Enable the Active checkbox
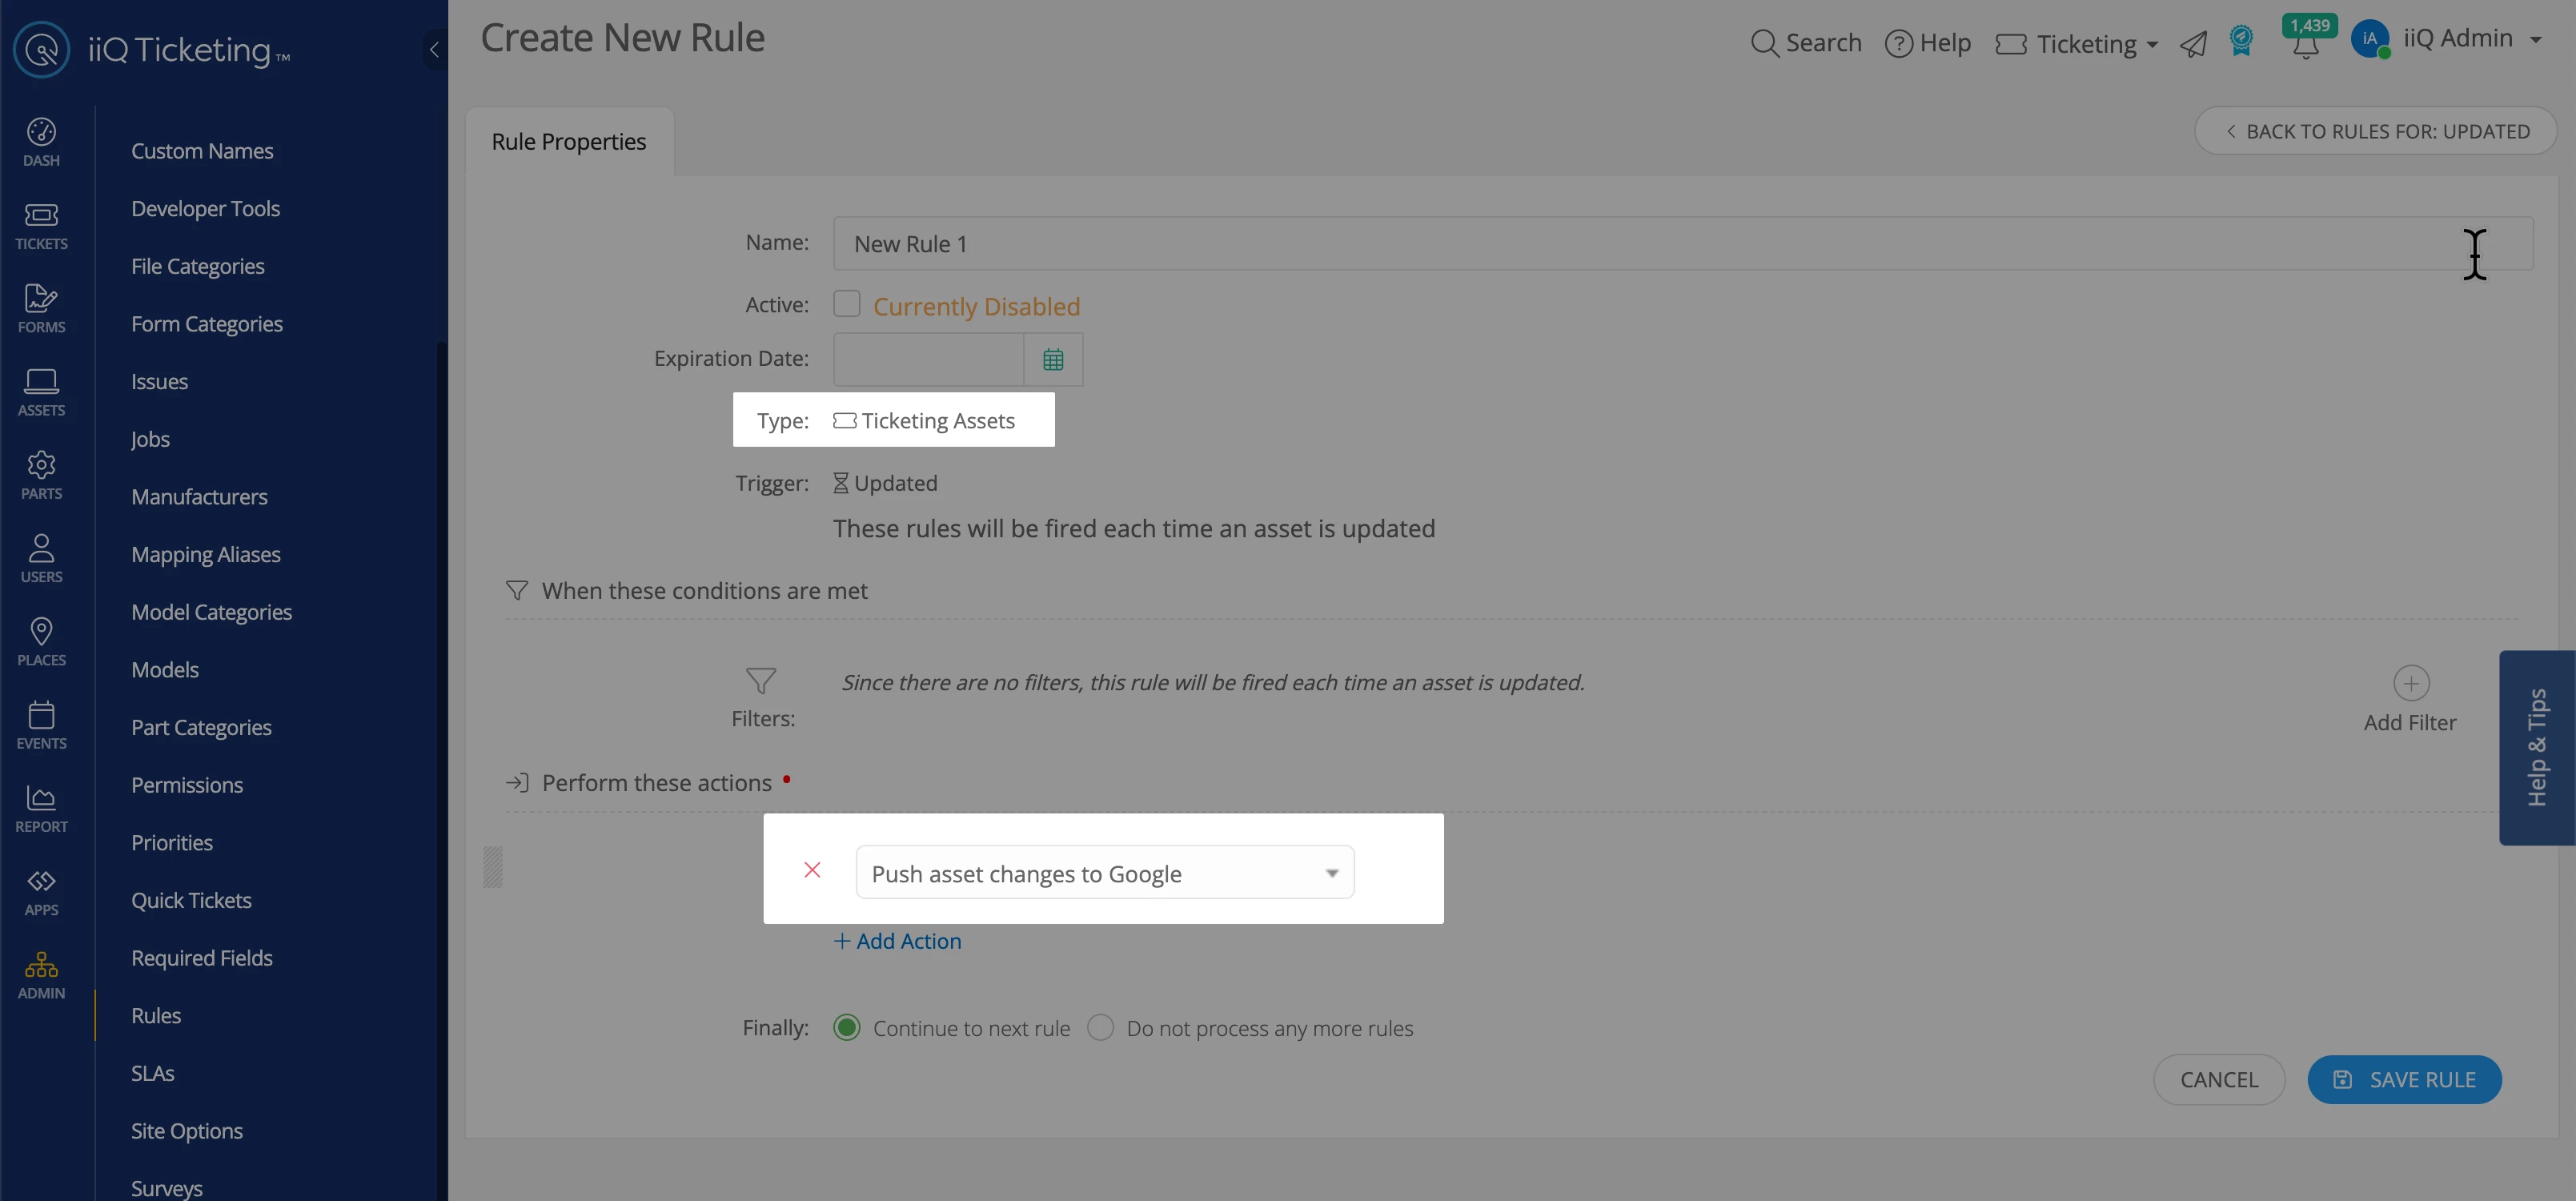The image size is (2576, 1201). coord(846,304)
